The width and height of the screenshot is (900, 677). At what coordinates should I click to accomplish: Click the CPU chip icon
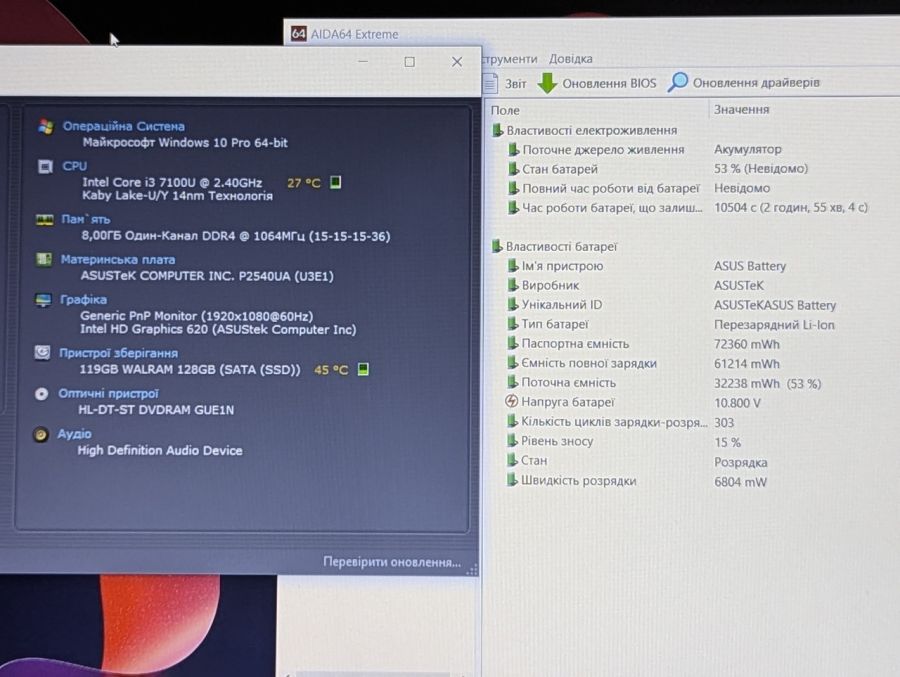pyautogui.click(x=45, y=167)
